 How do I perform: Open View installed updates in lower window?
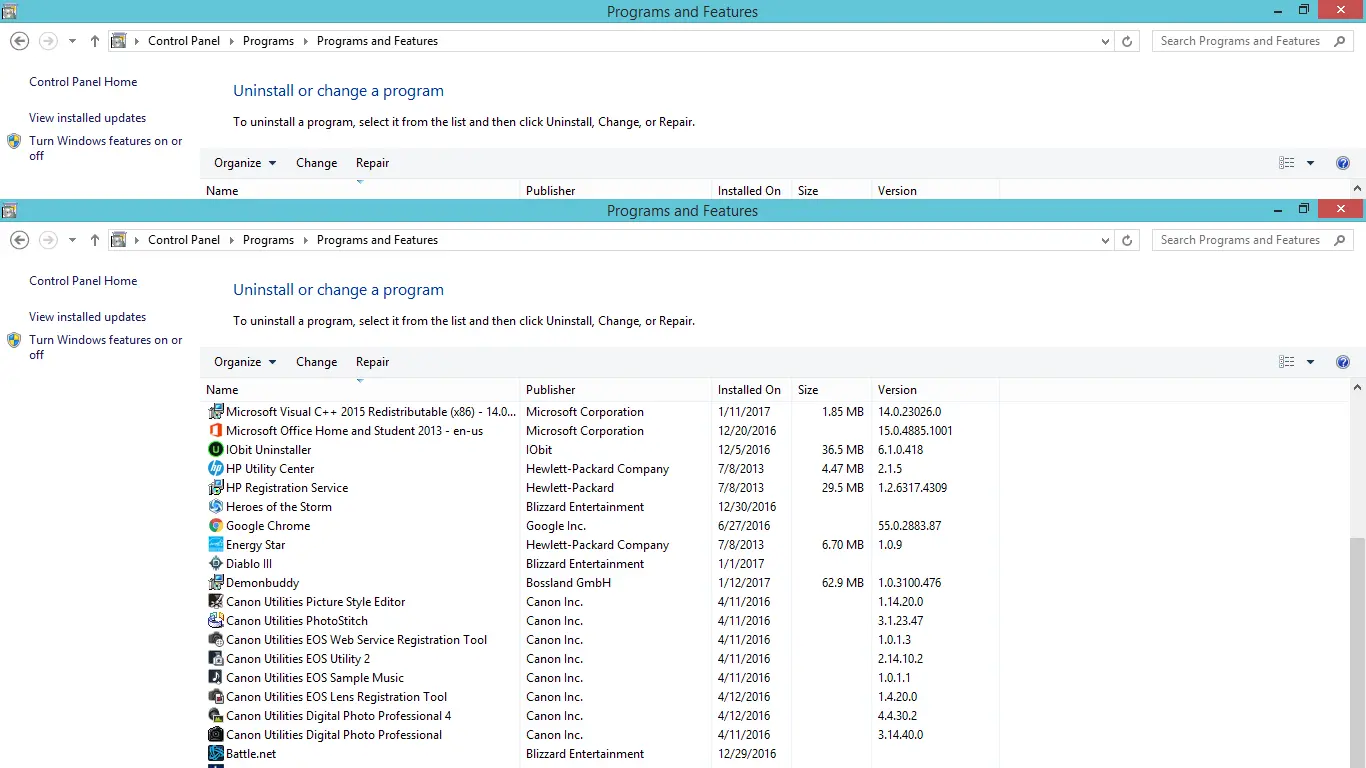[87, 317]
